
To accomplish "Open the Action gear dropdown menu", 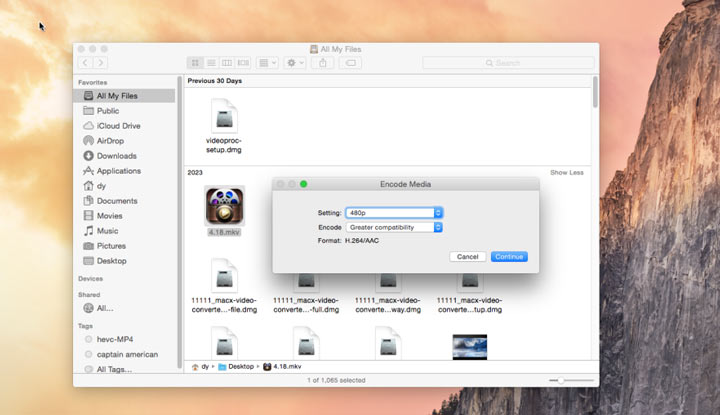I will pos(295,63).
